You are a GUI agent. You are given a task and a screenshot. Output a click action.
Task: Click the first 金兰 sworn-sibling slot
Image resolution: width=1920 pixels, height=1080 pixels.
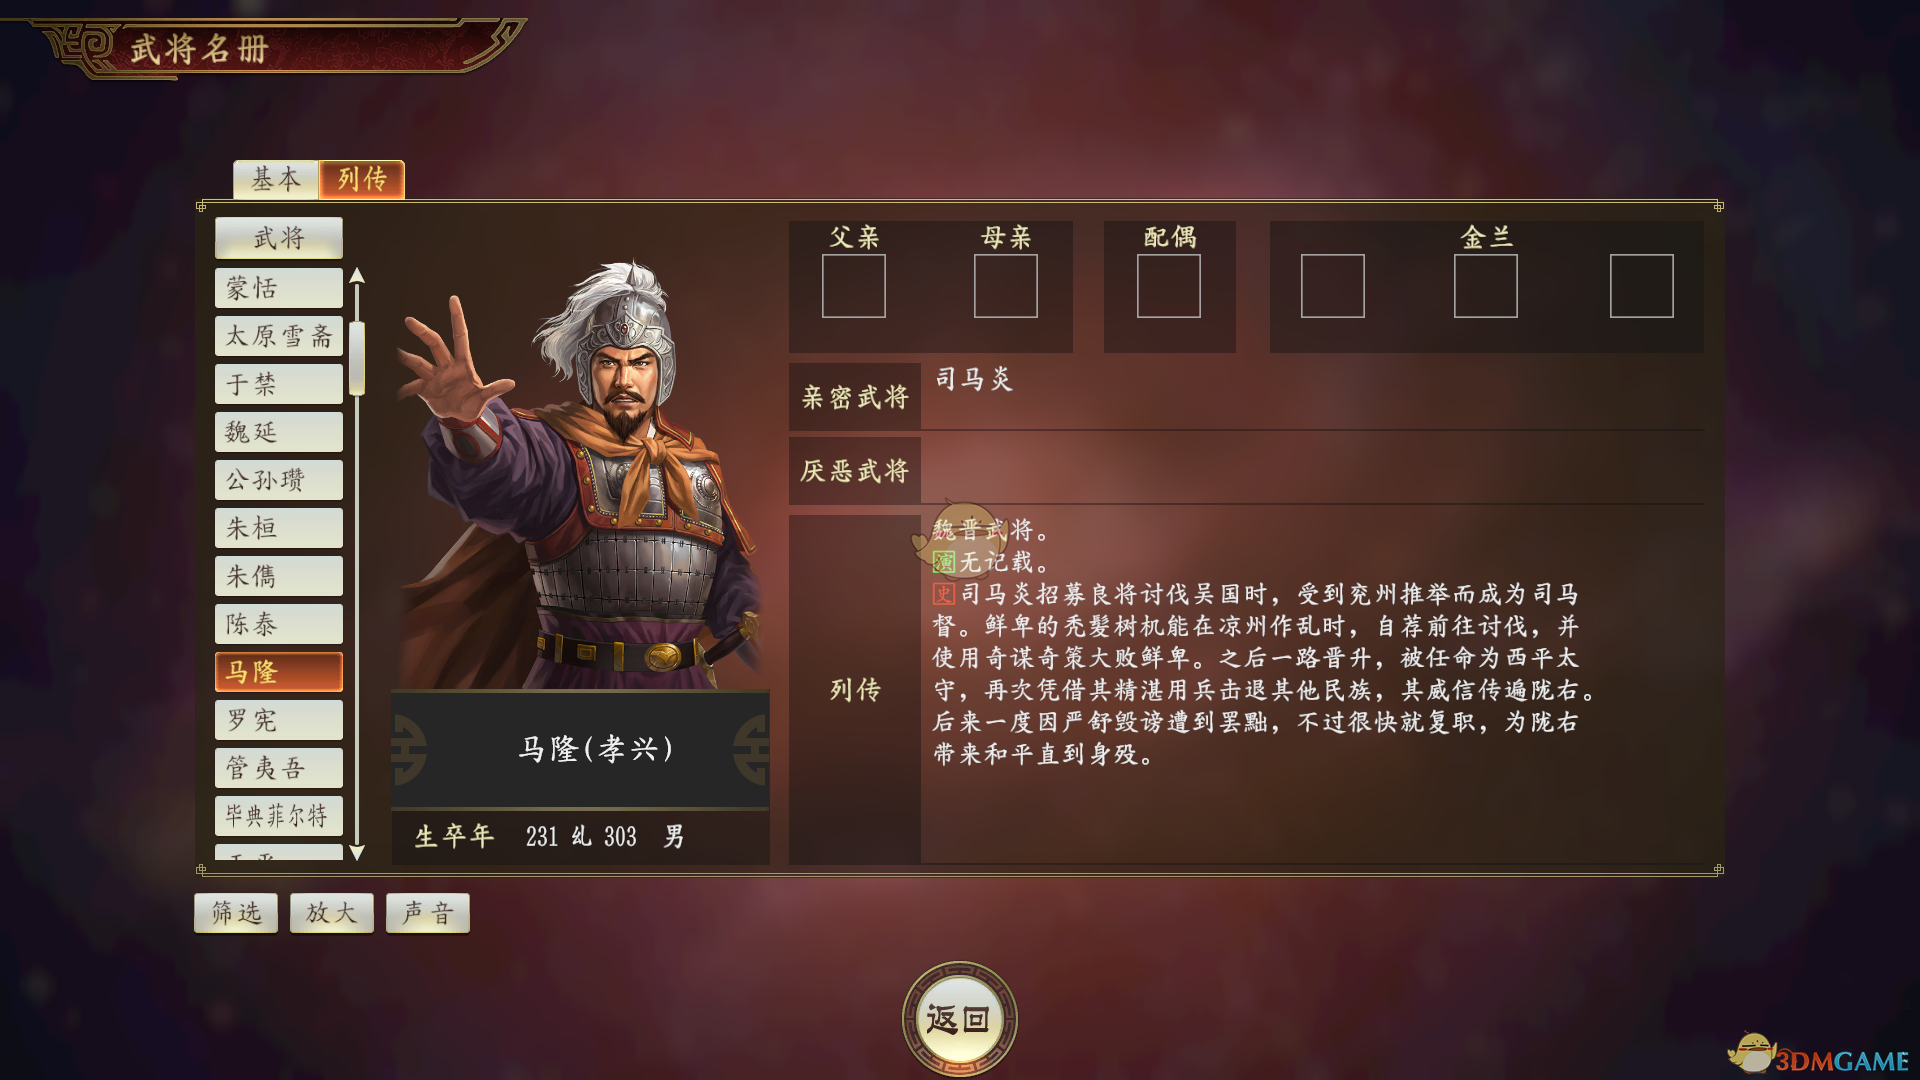[1332, 286]
